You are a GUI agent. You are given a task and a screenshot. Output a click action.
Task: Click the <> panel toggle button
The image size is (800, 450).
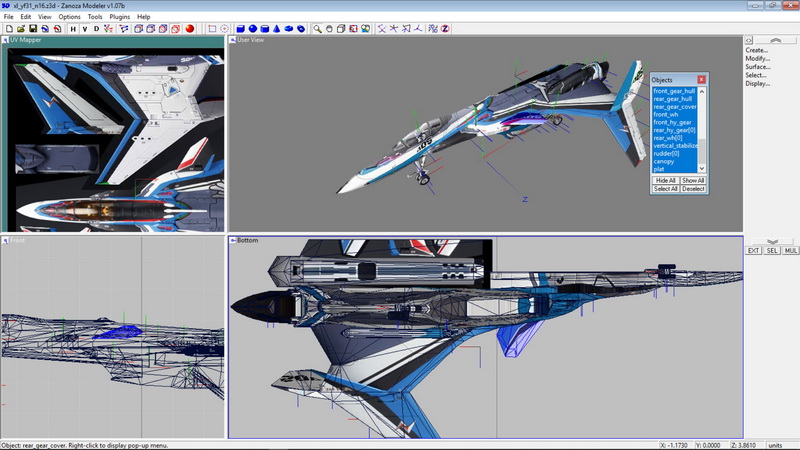pos(748,40)
